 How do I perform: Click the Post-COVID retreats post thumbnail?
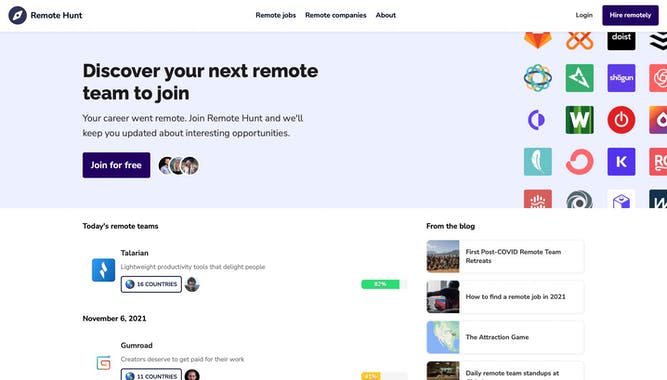(443, 256)
